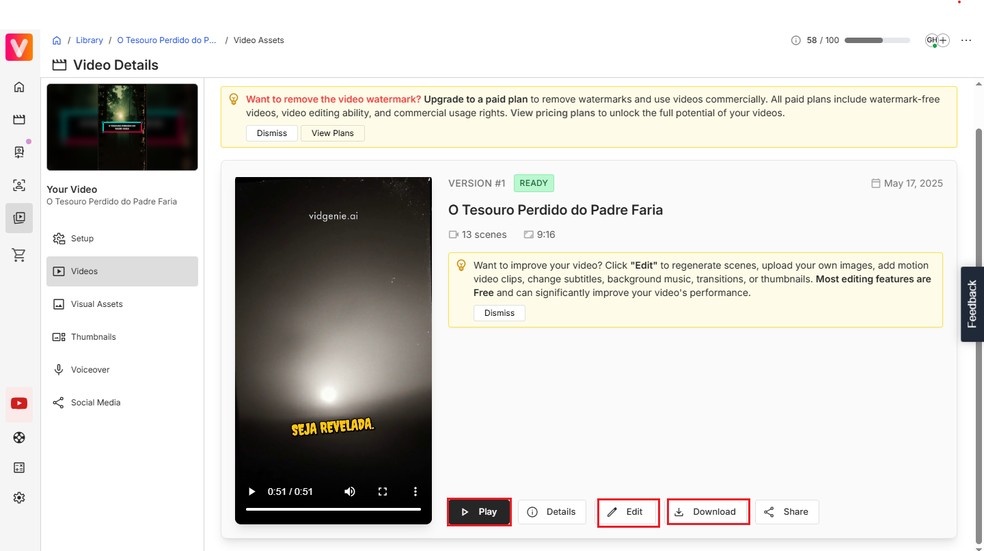Mute the video with speaker icon
Screen dimensions: 984x551
tap(350, 491)
